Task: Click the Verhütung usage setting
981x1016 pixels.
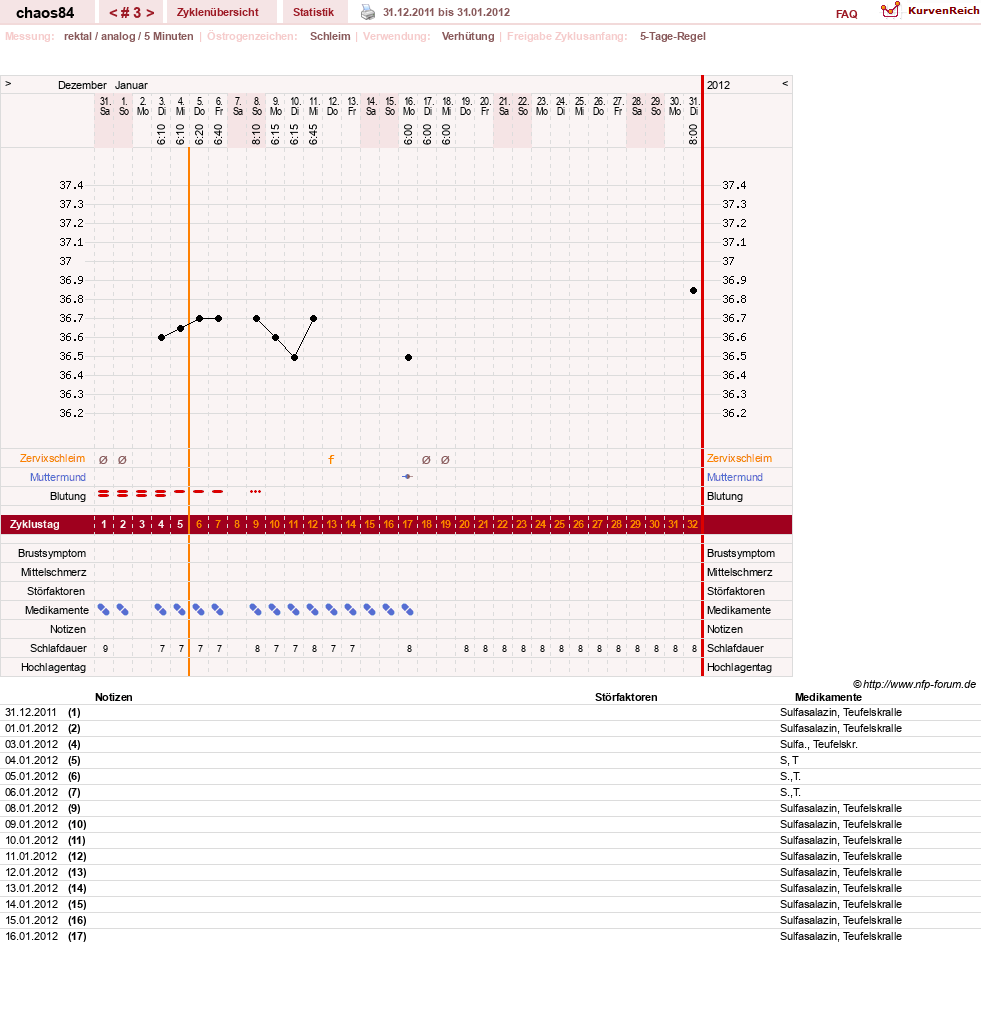Action: (x=468, y=36)
